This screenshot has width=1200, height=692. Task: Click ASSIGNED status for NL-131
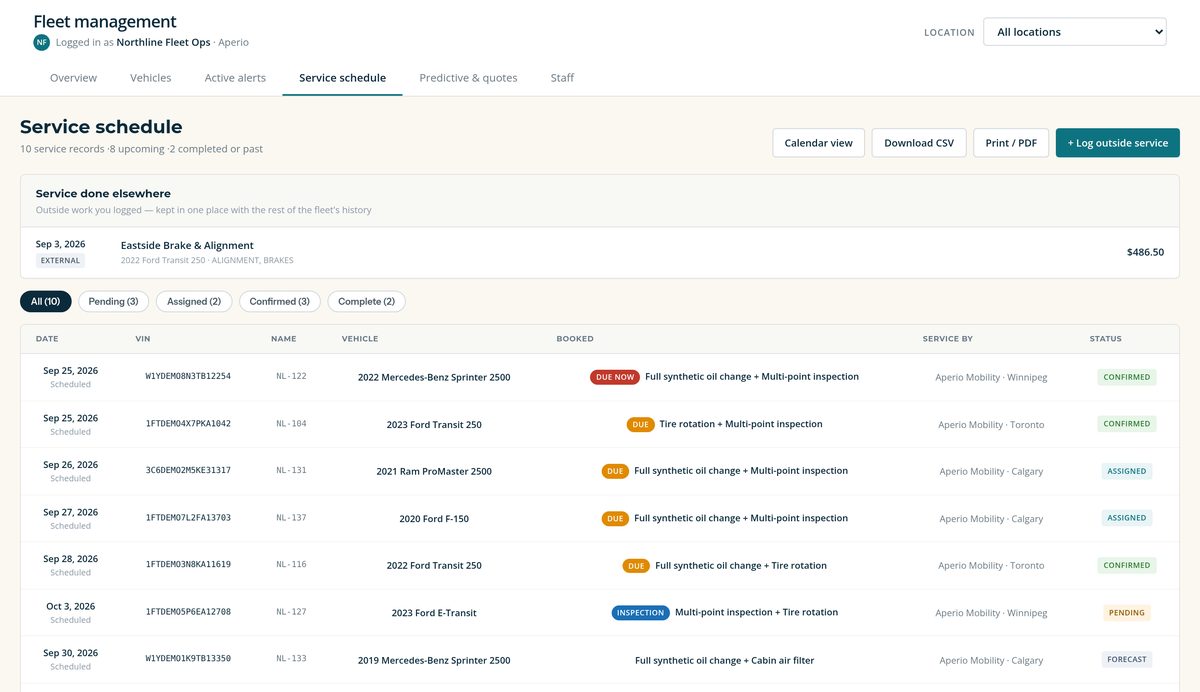[x=1127, y=471]
